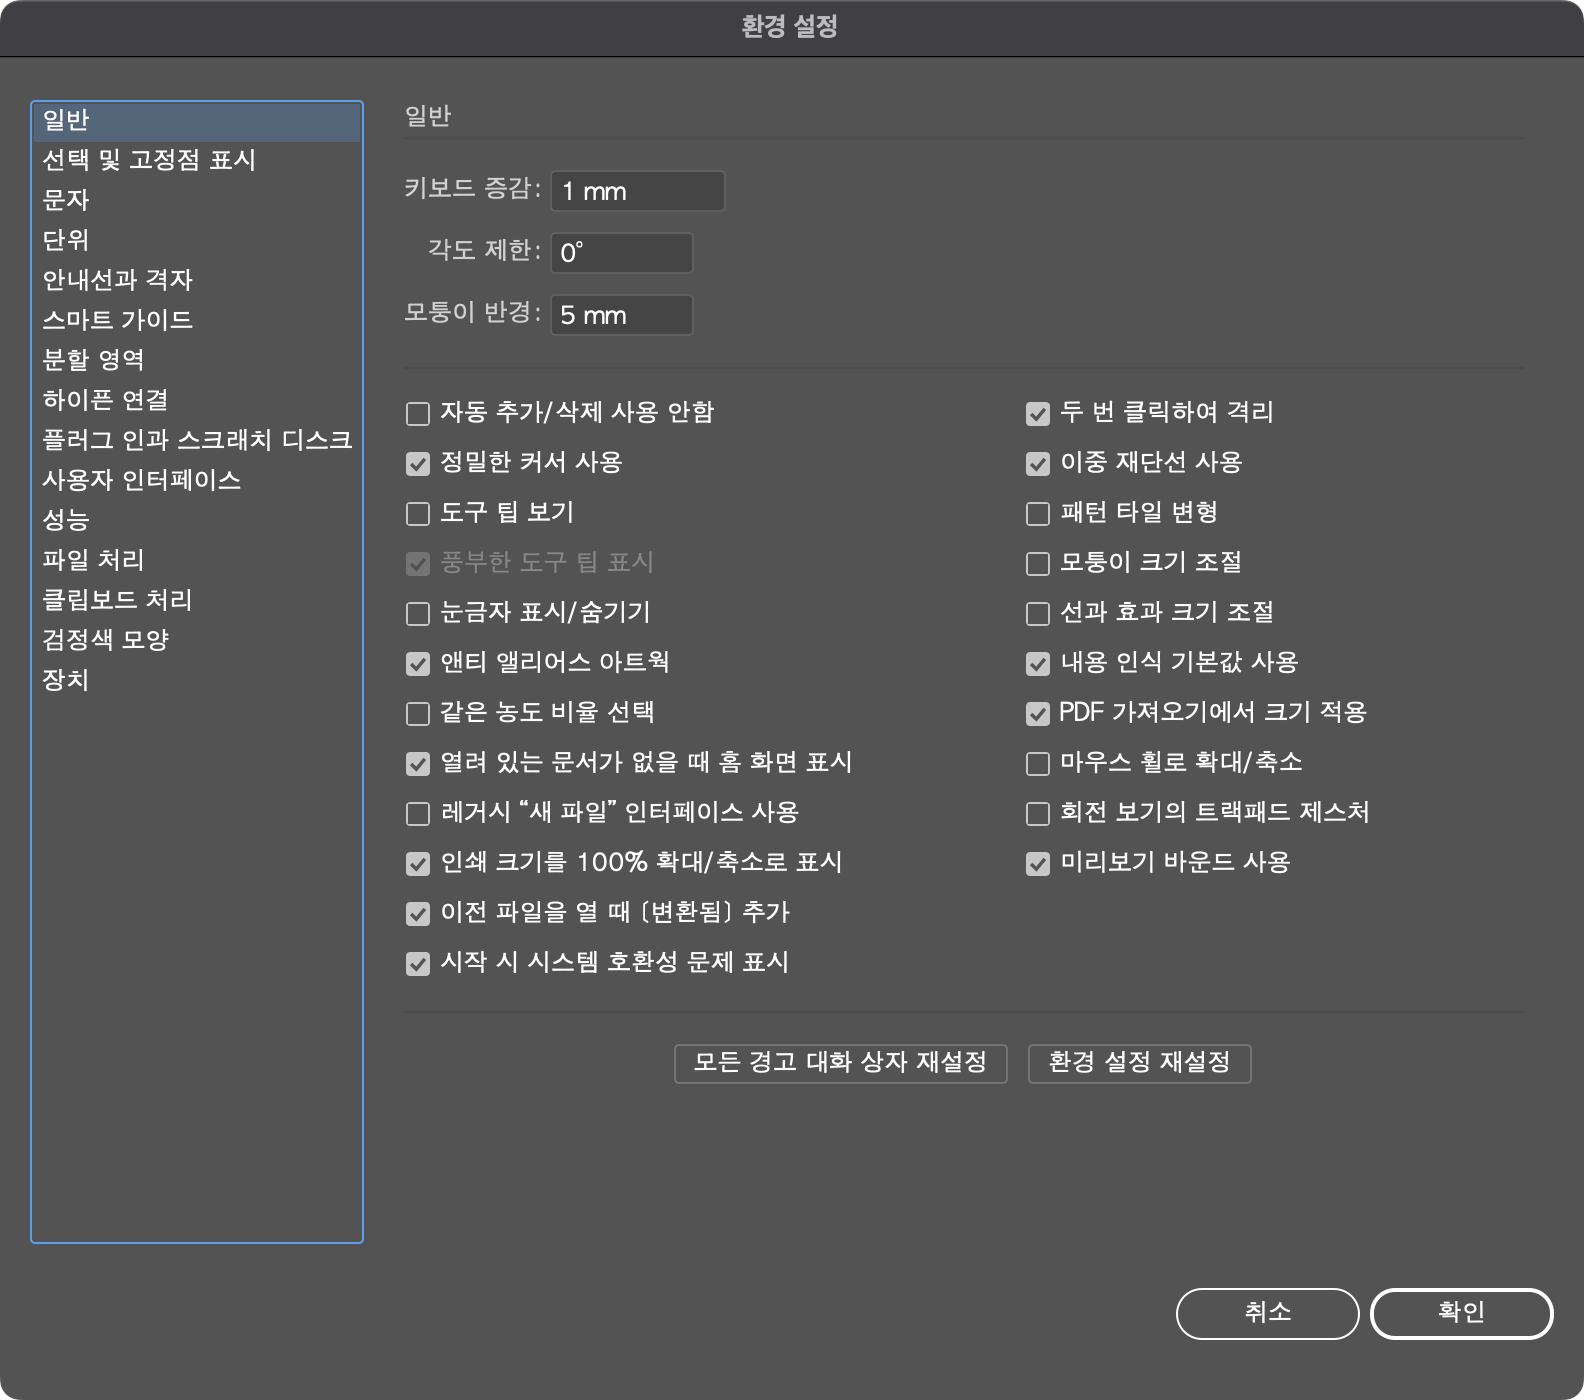The height and width of the screenshot is (1400, 1584).
Task: Enable 자동 추가/삭제 사용 안함 checkbox
Action: (418, 413)
